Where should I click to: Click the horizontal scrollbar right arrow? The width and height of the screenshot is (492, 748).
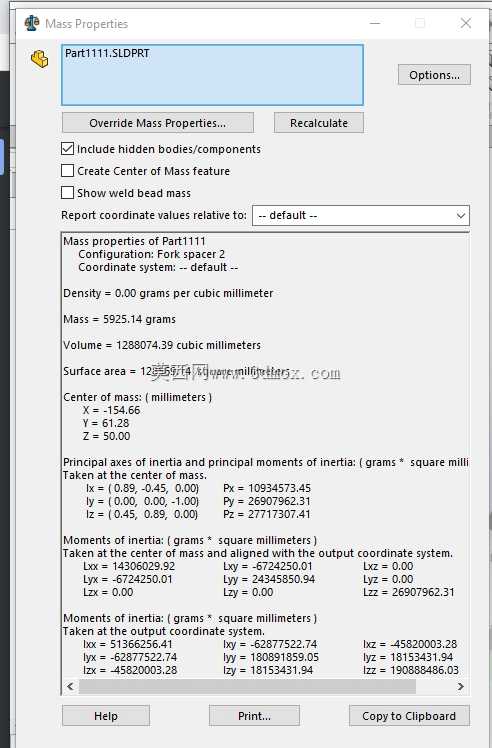[x=461, y=686]
